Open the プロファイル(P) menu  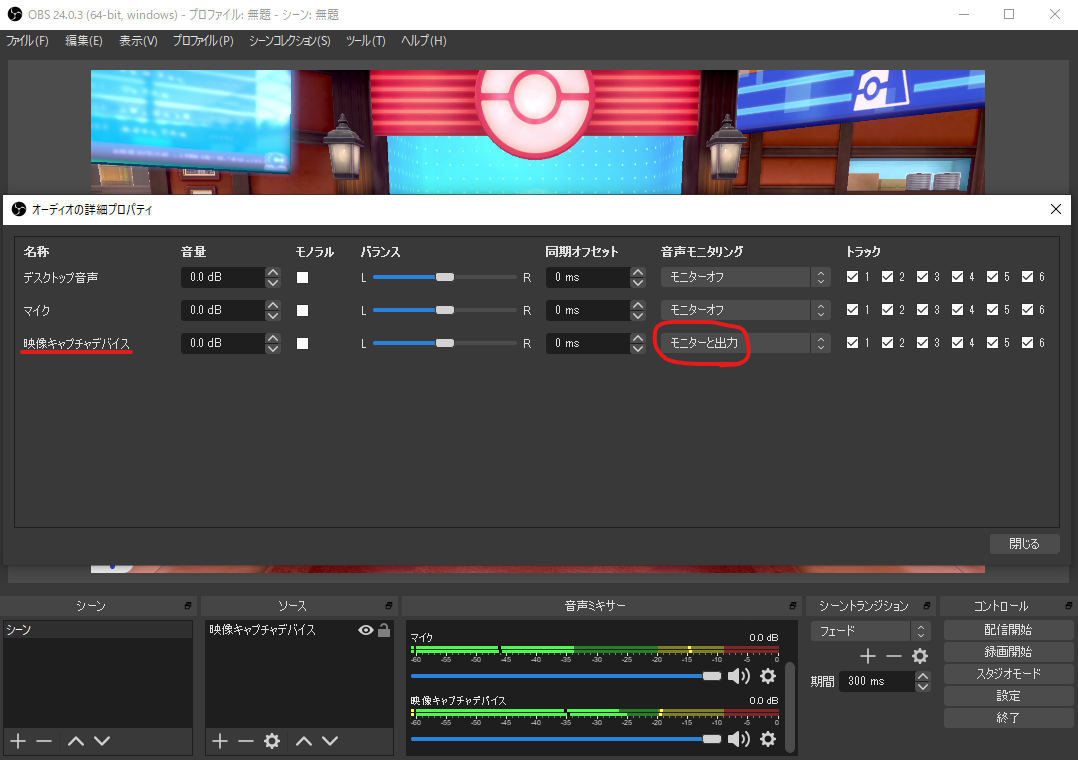pyautogui.click(x=203, y=41)
